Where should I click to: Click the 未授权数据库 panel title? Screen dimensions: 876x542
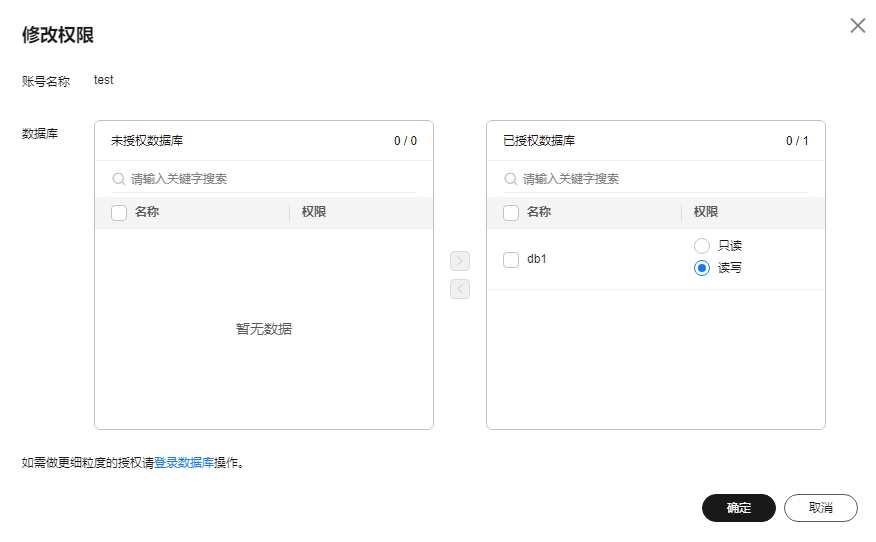pos(147,141)
